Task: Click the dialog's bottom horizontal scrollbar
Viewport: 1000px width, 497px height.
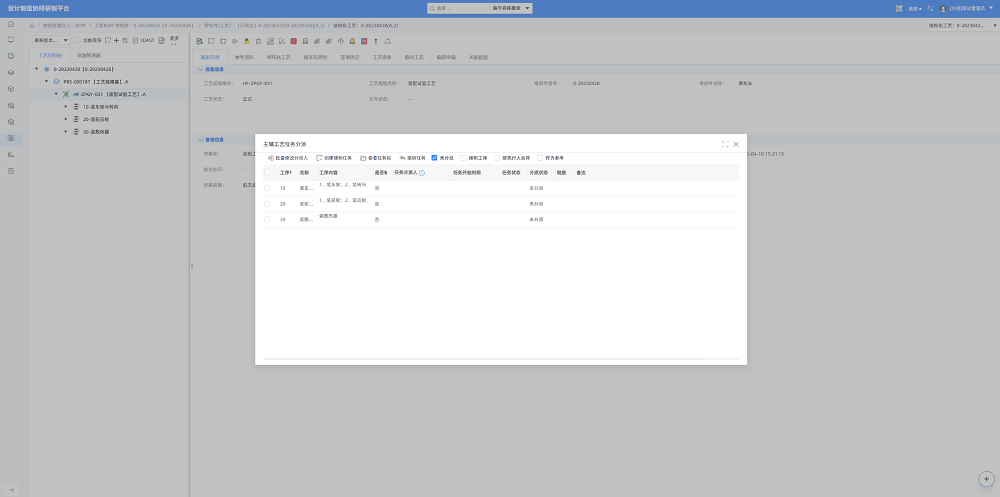Action: (x=501, y=359)
